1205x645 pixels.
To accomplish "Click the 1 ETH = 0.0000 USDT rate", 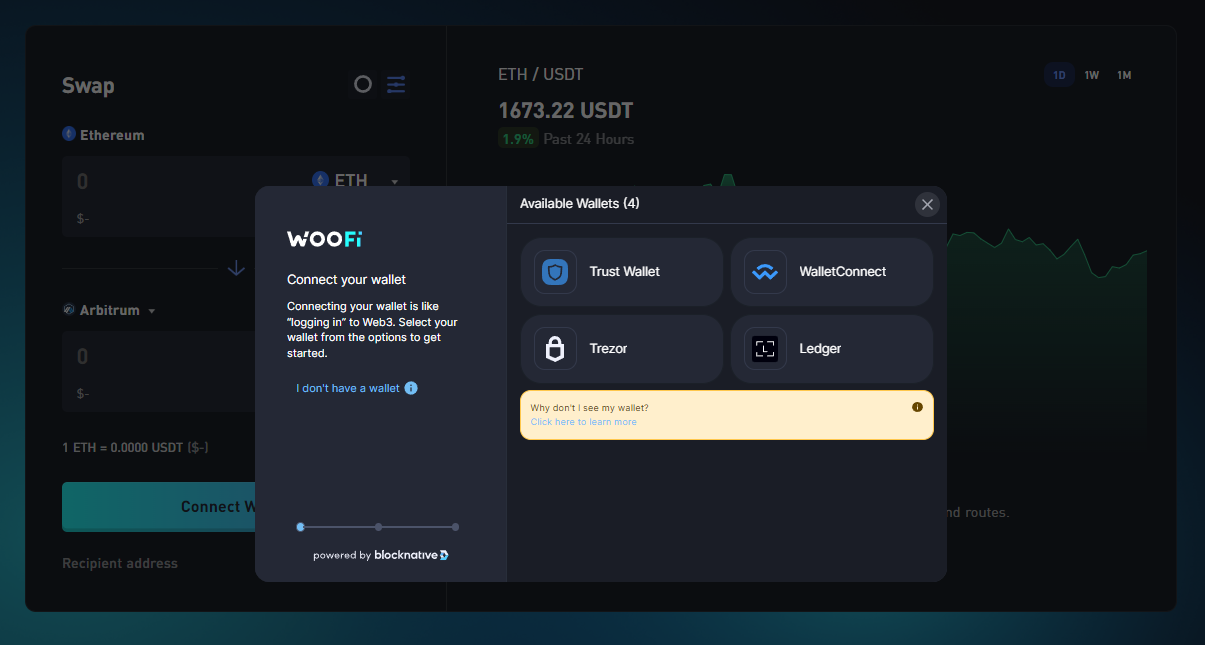I will [136, 447].
